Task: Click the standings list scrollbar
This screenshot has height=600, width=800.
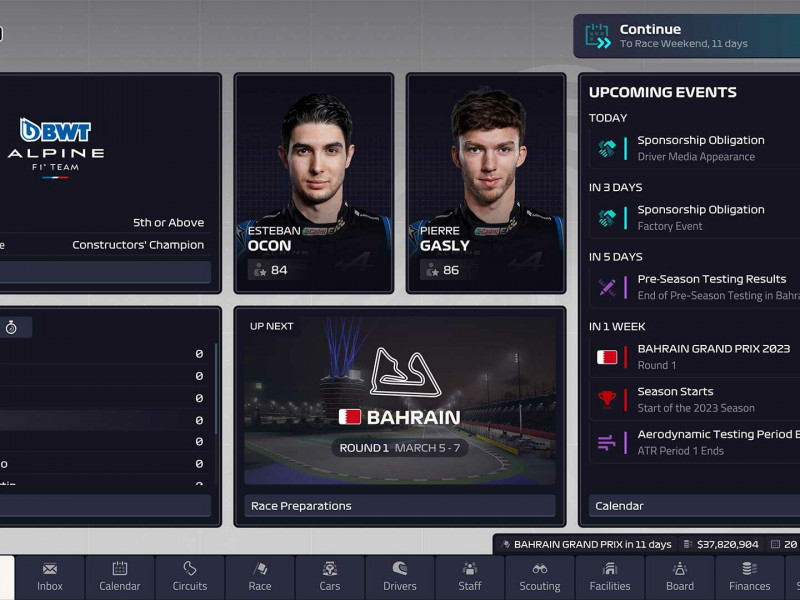Action: tap(216, 388)
